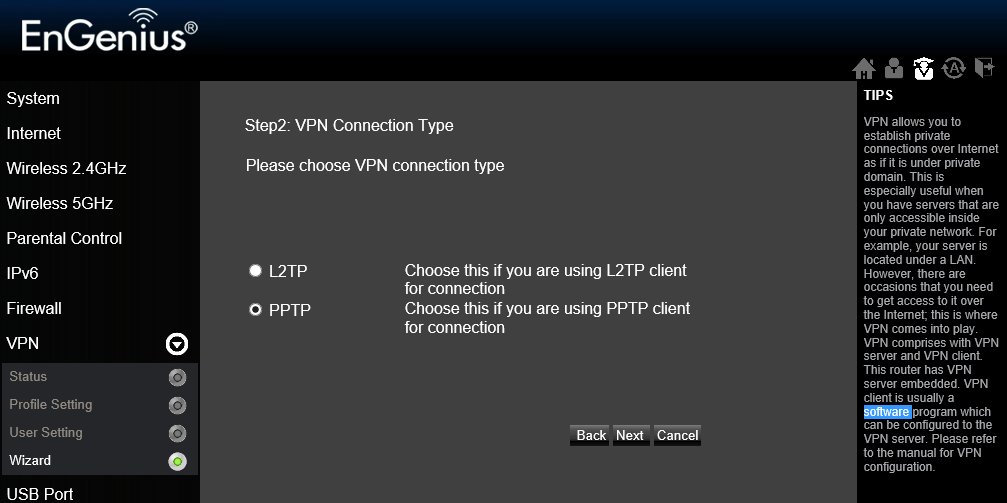Select the L2TP radio button

click(x=256, y=270)
